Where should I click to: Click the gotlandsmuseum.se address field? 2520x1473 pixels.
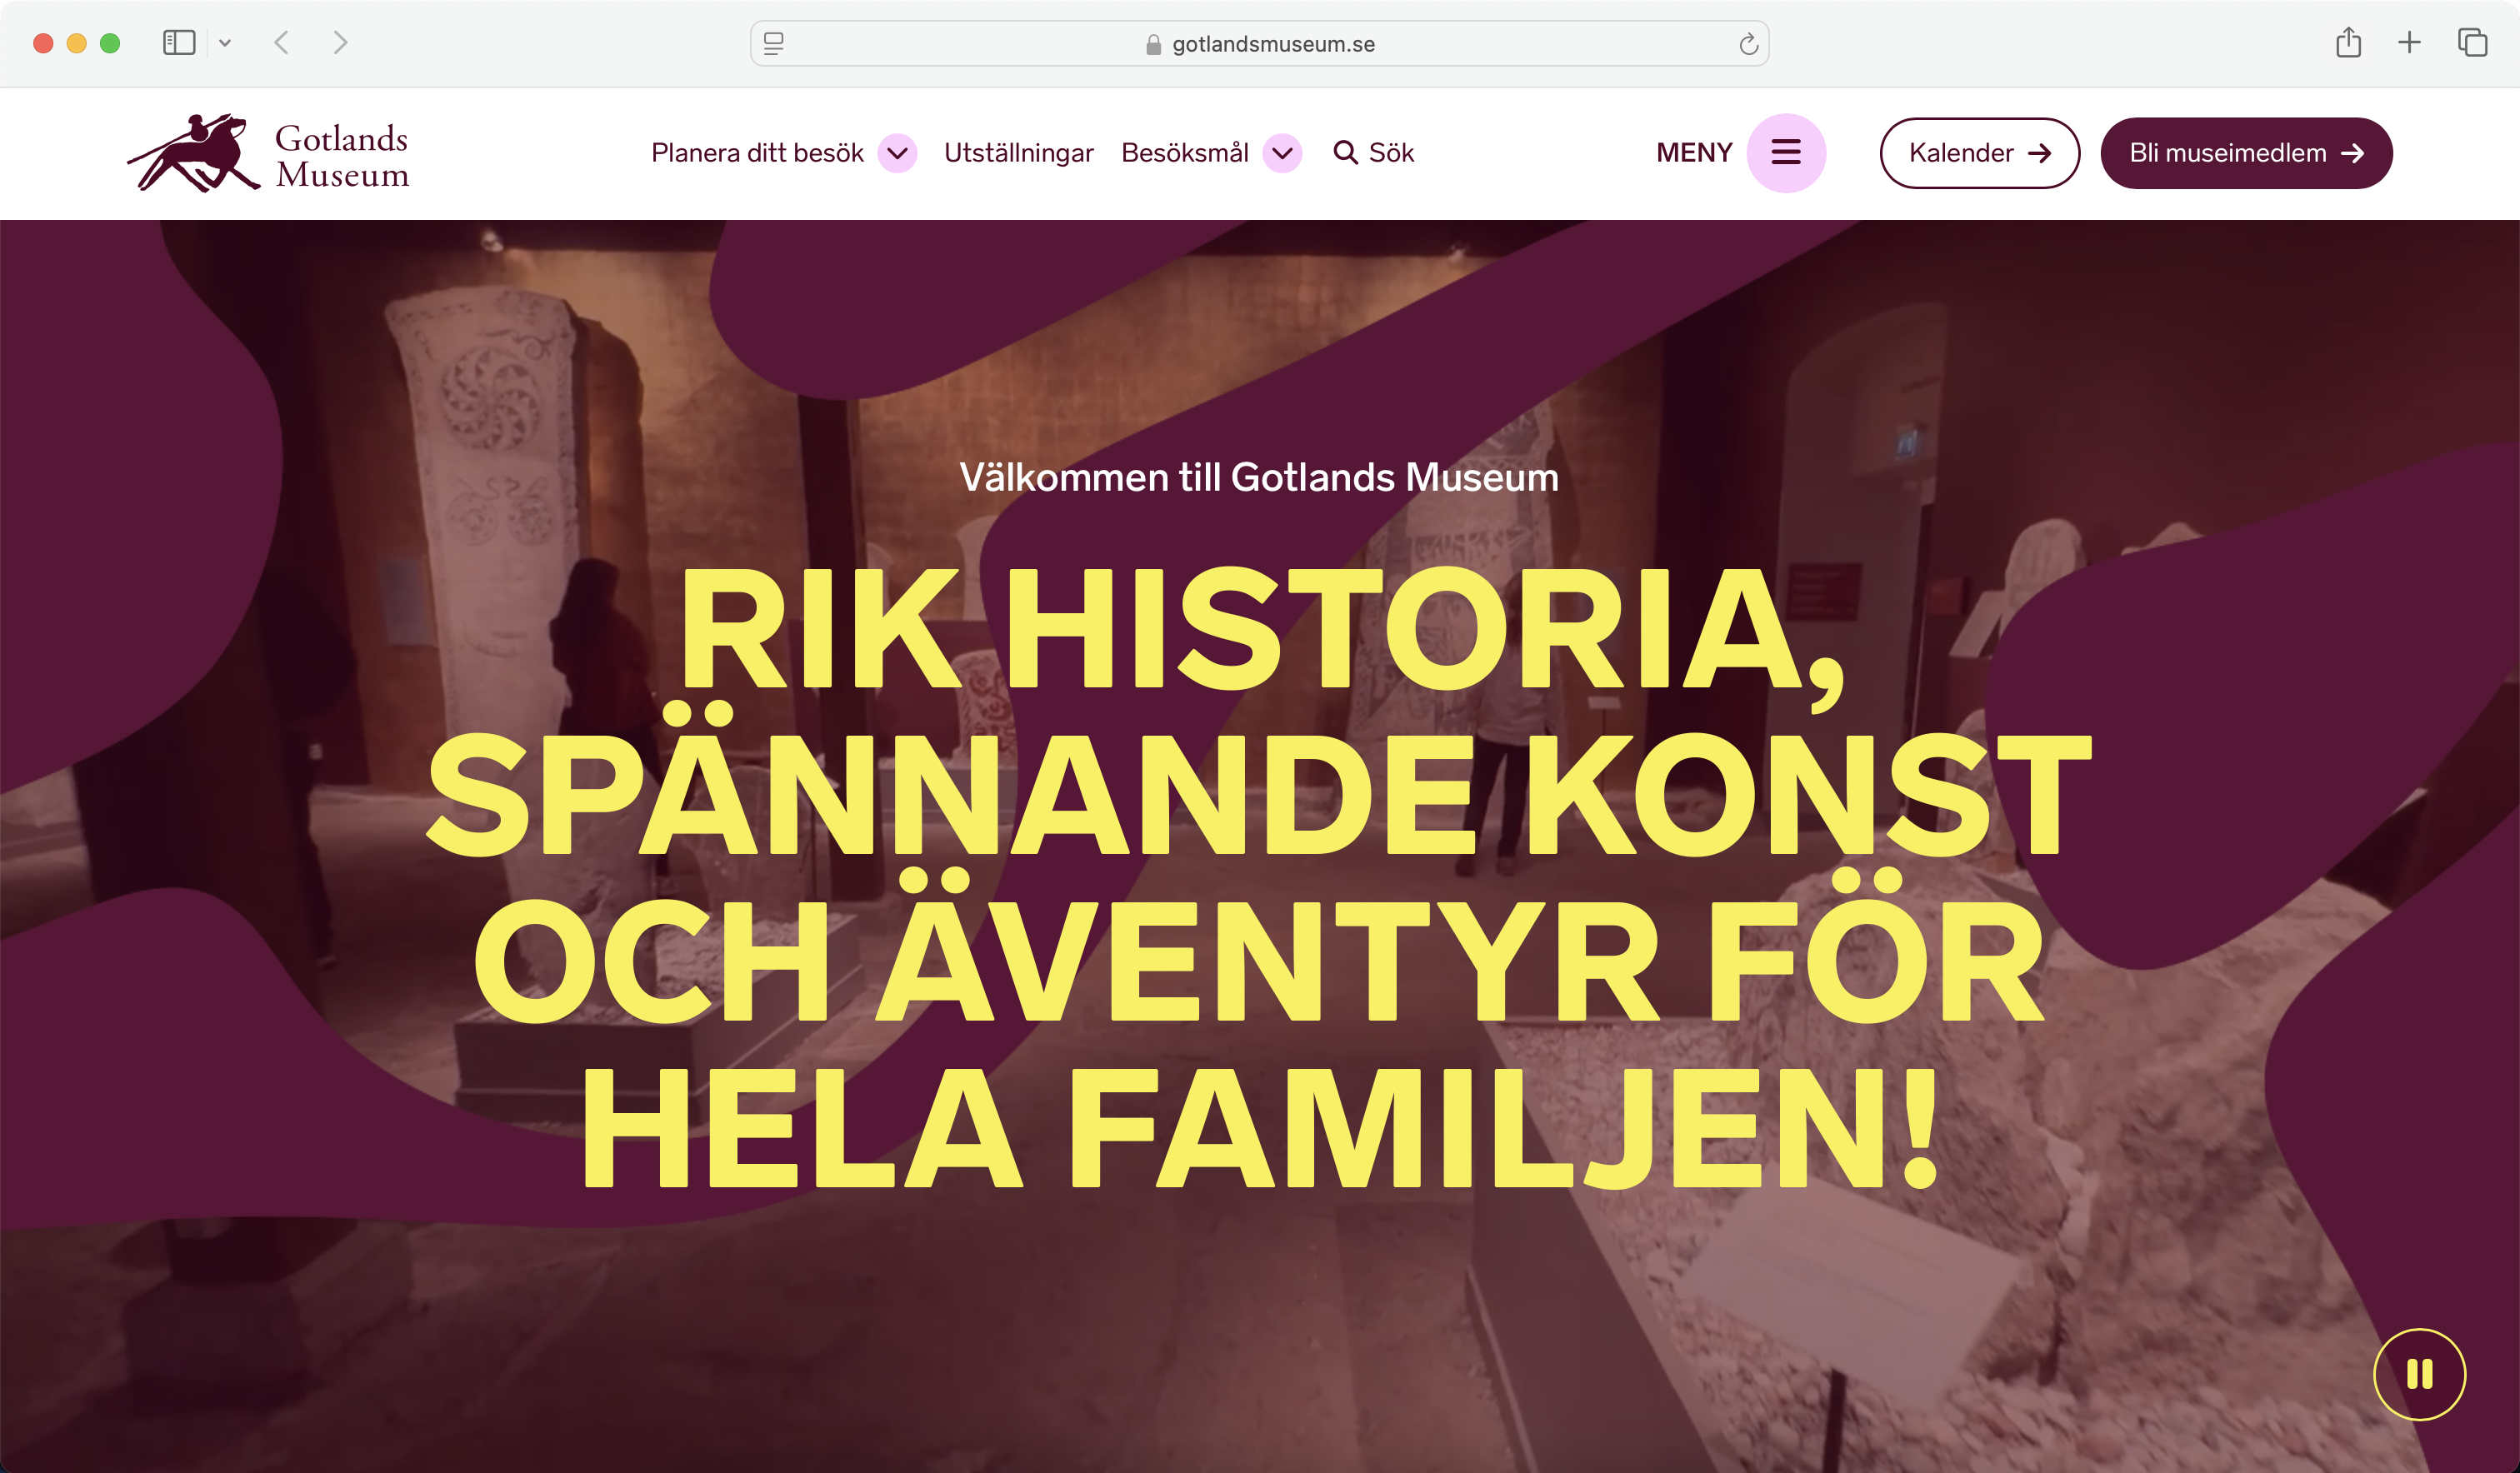pyautogui.click(x=1259, y=44)
